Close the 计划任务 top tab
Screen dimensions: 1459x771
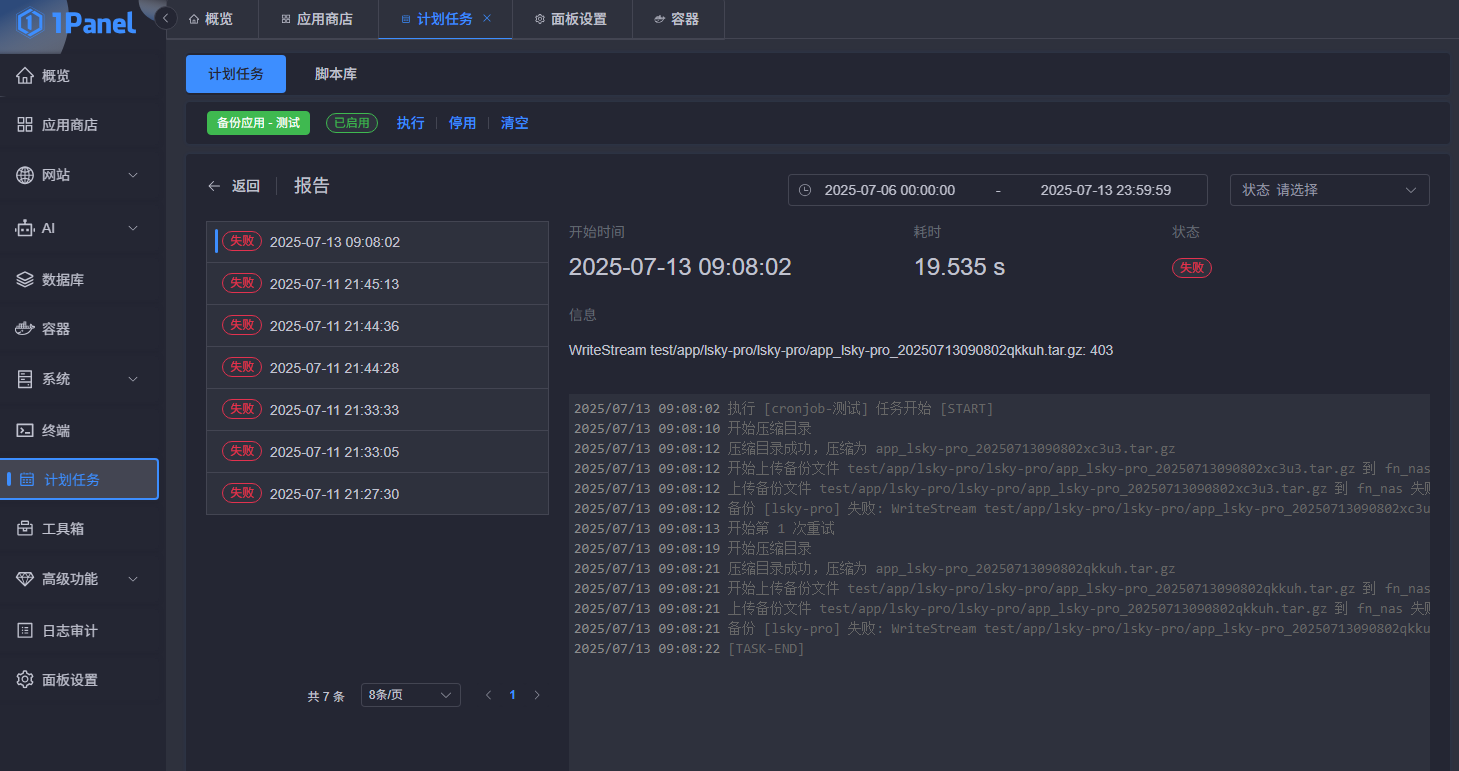point(487,19)
